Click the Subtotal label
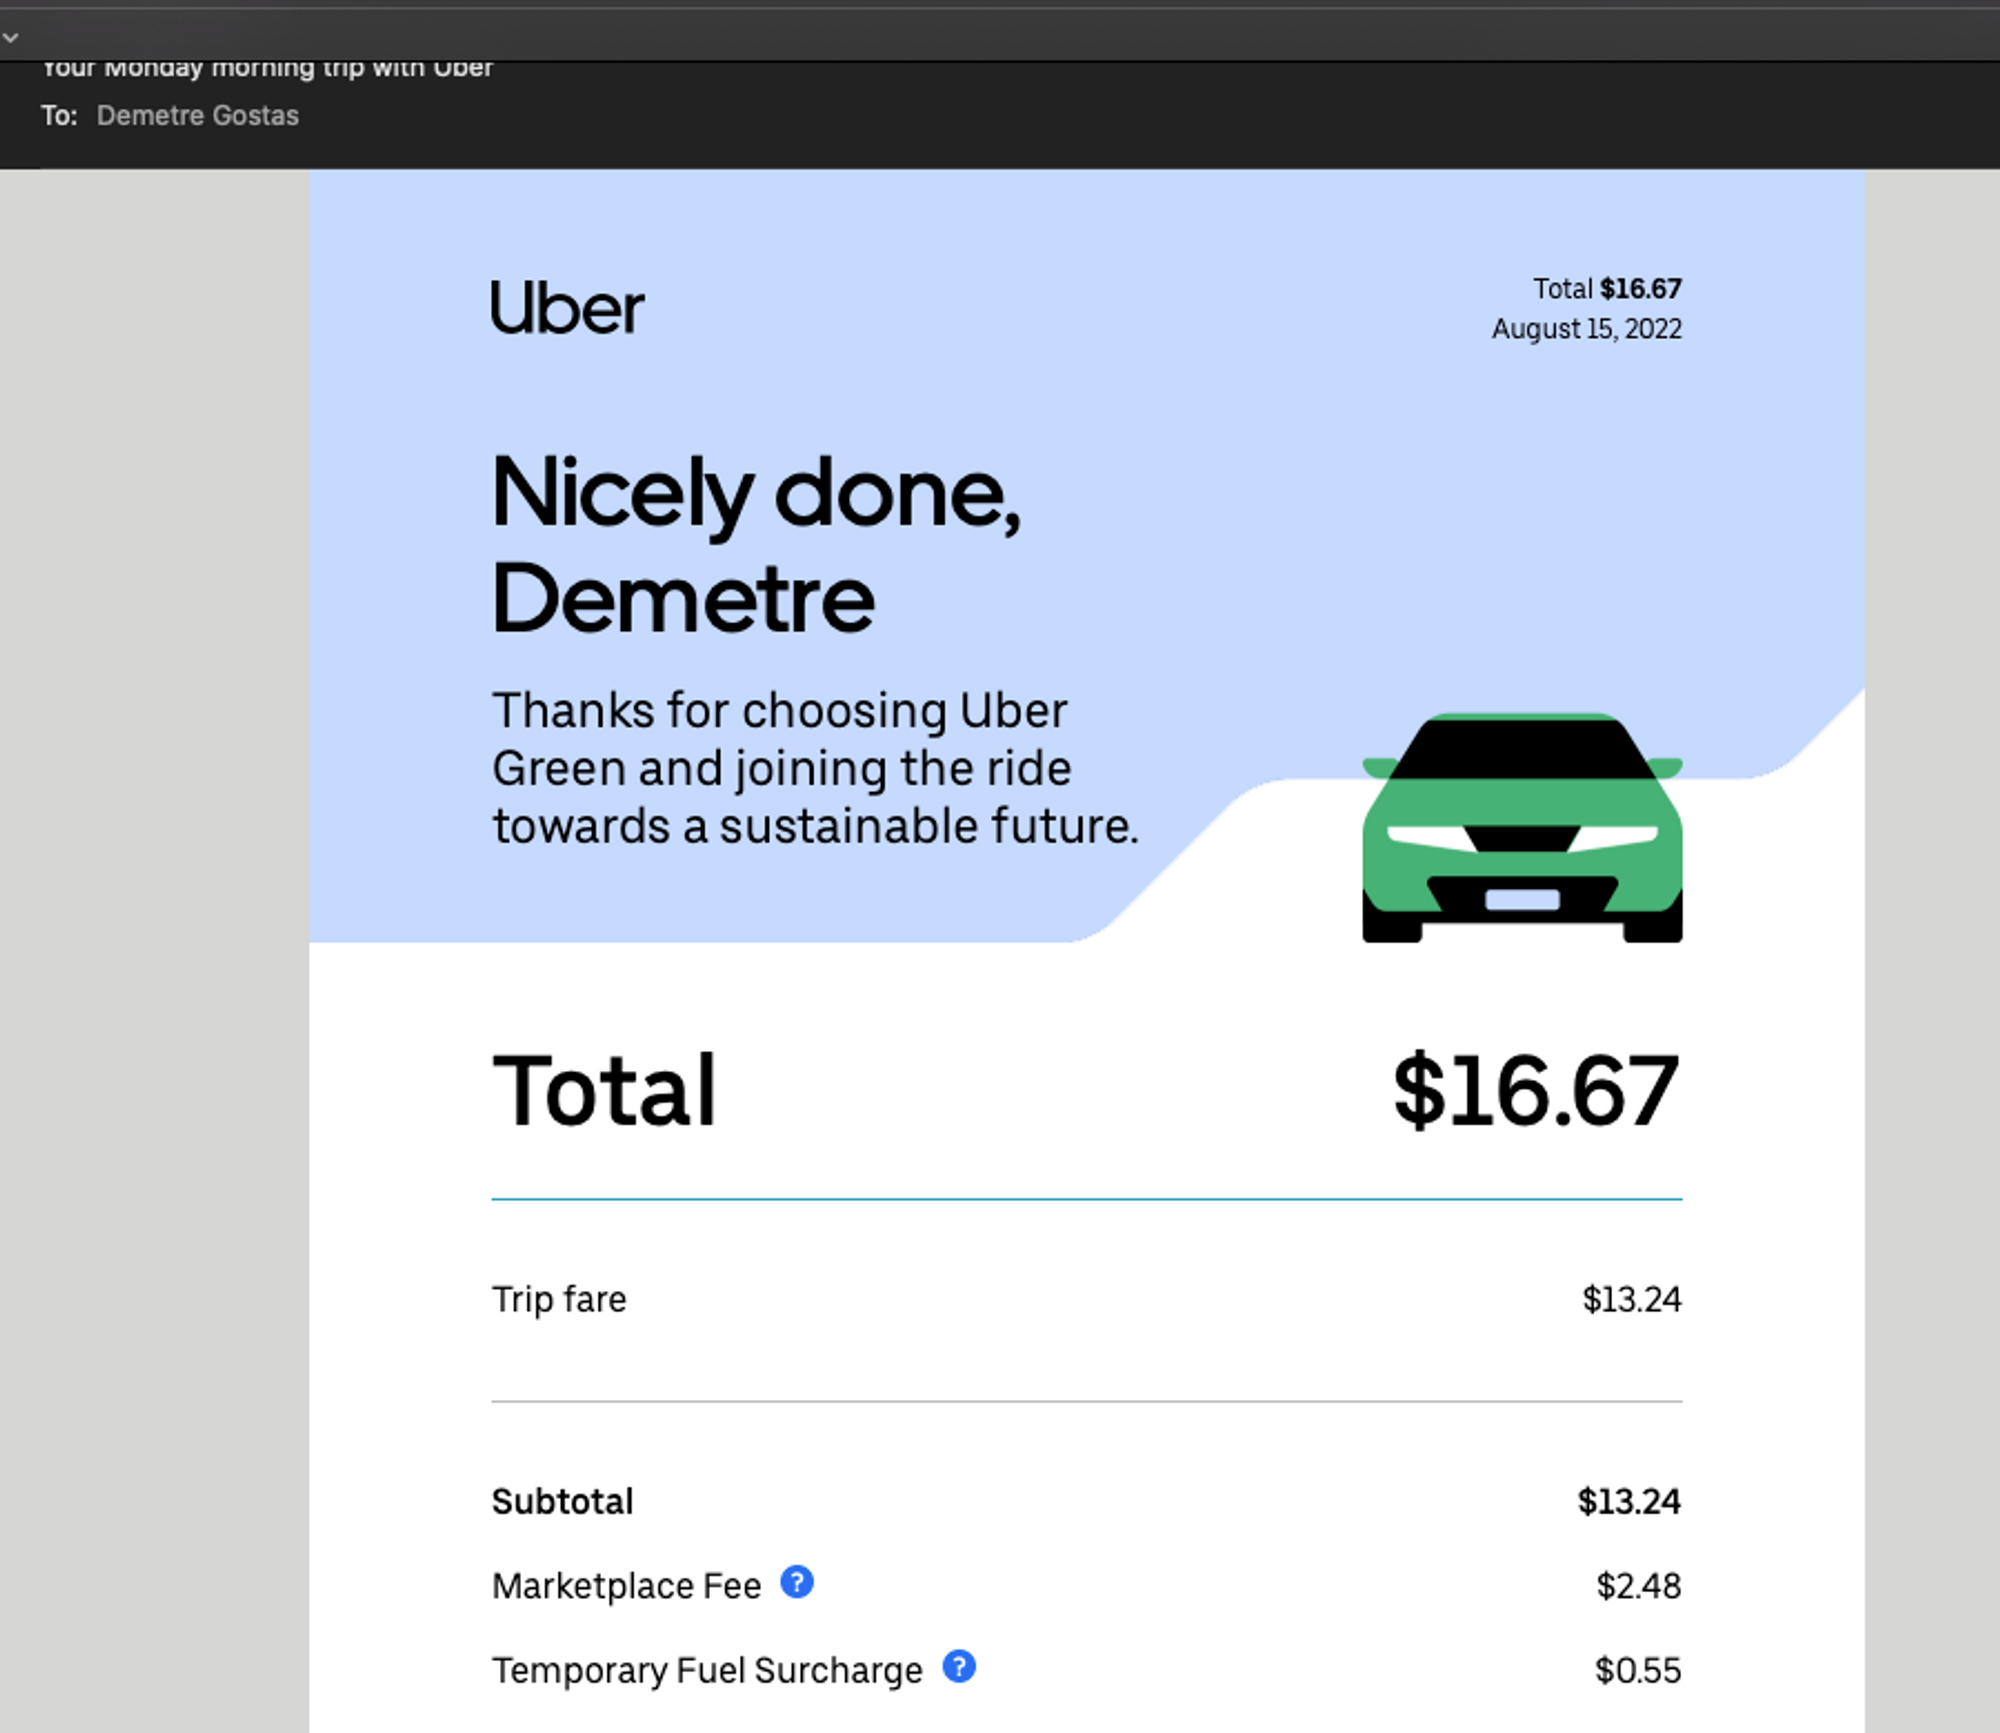The height and width of the screenshot is (1733, 2000). (562, 1501)
